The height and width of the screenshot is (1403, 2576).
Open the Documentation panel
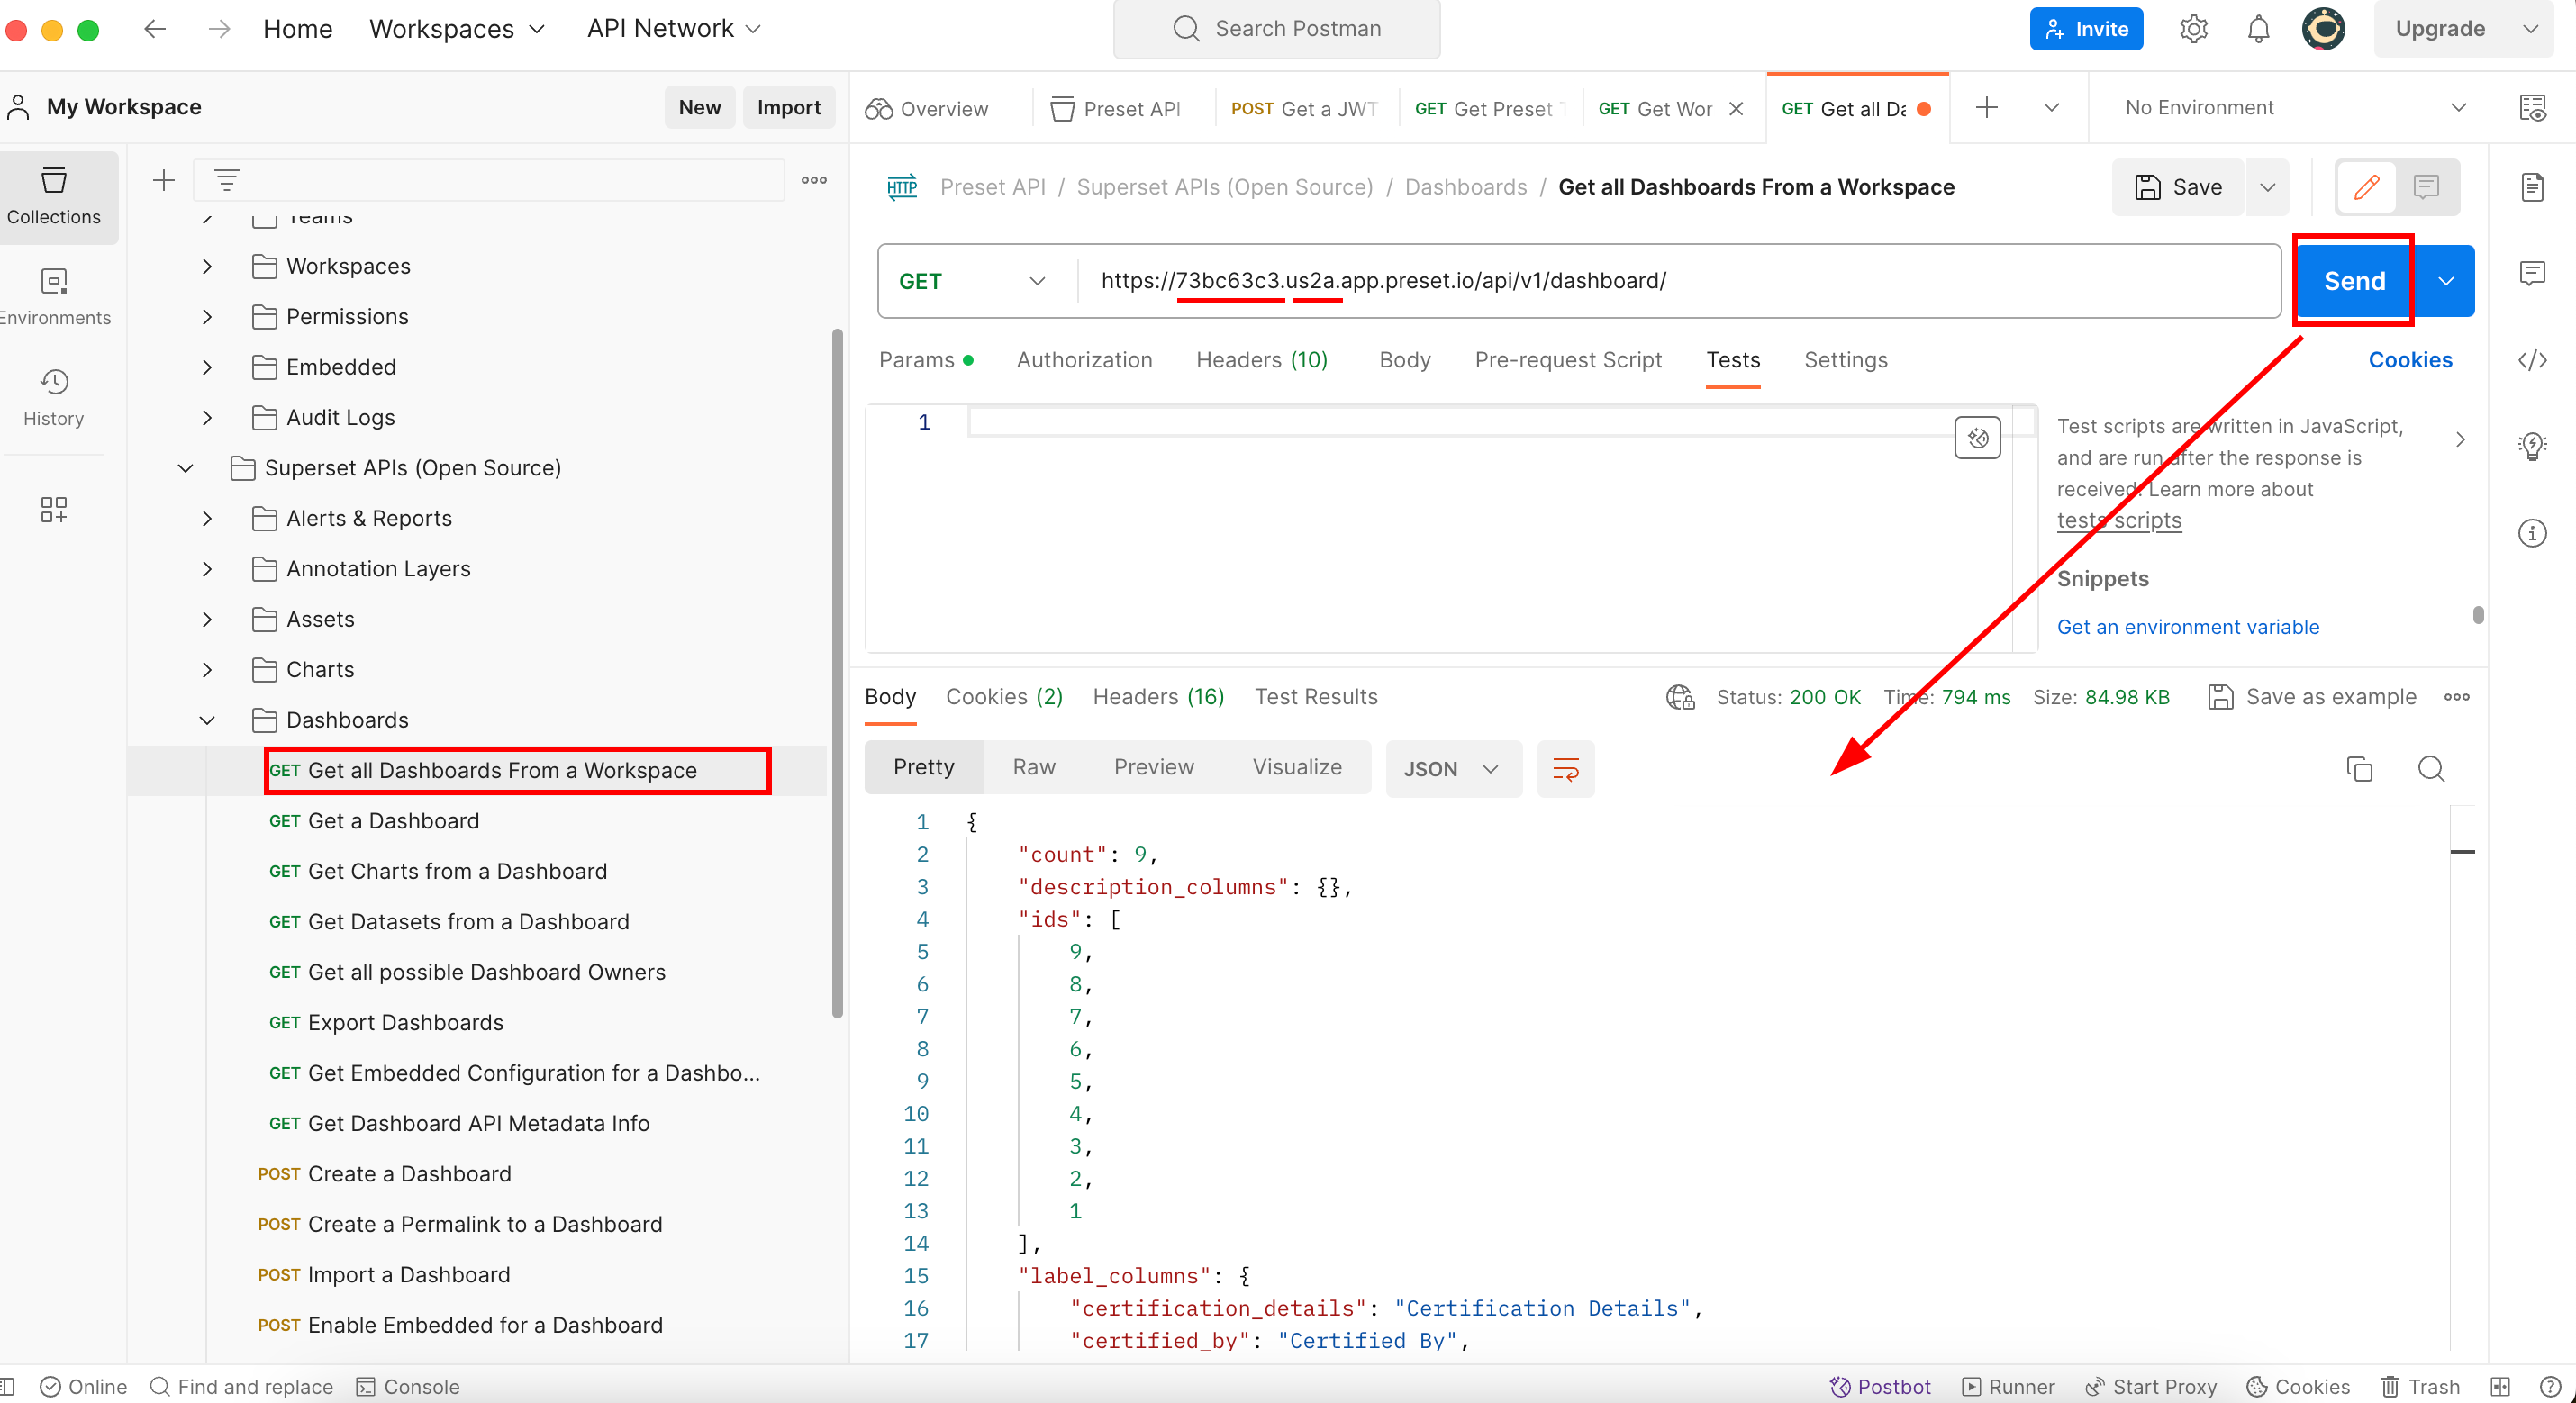[x=2535, y=187]
